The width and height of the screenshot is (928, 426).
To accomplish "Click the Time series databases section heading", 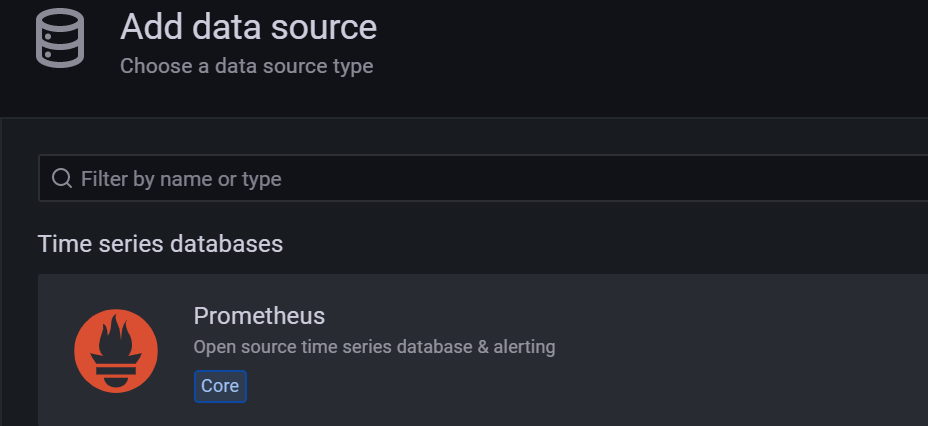I will click(x=160, y=243).
